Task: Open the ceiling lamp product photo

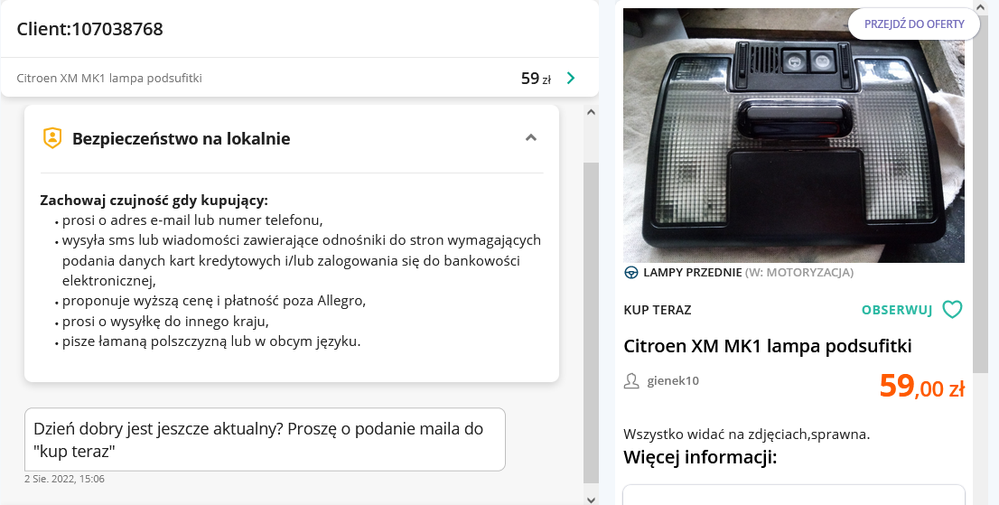Action: click(x=793, y=135)
